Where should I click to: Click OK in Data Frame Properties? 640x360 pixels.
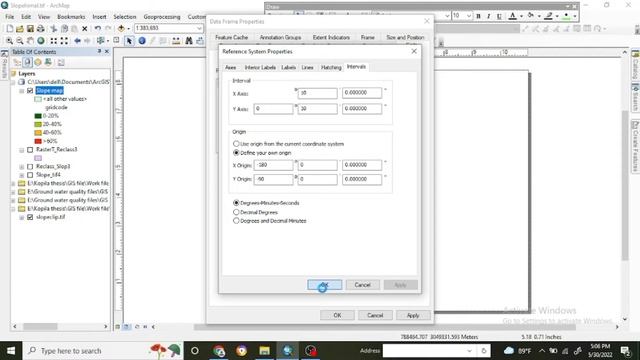point(337,315)
